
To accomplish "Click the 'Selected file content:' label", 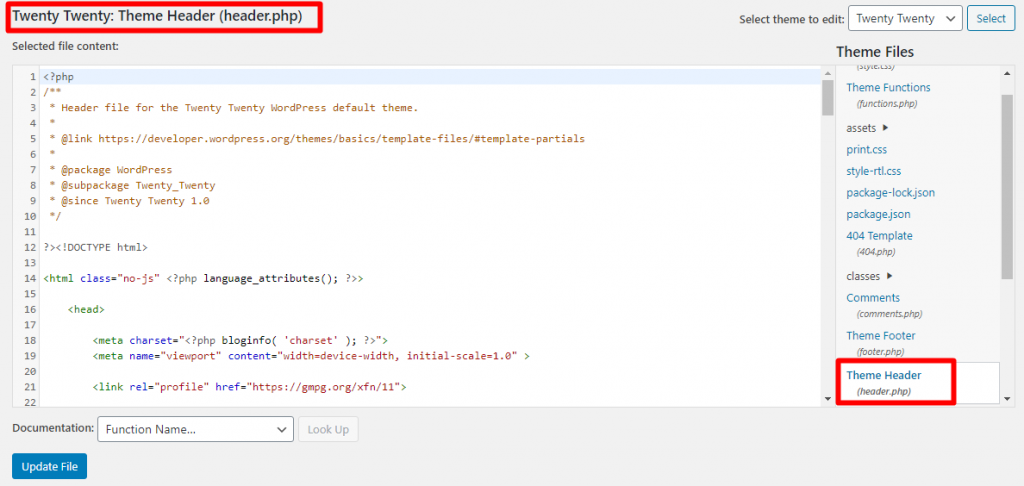I will point(65,46).
